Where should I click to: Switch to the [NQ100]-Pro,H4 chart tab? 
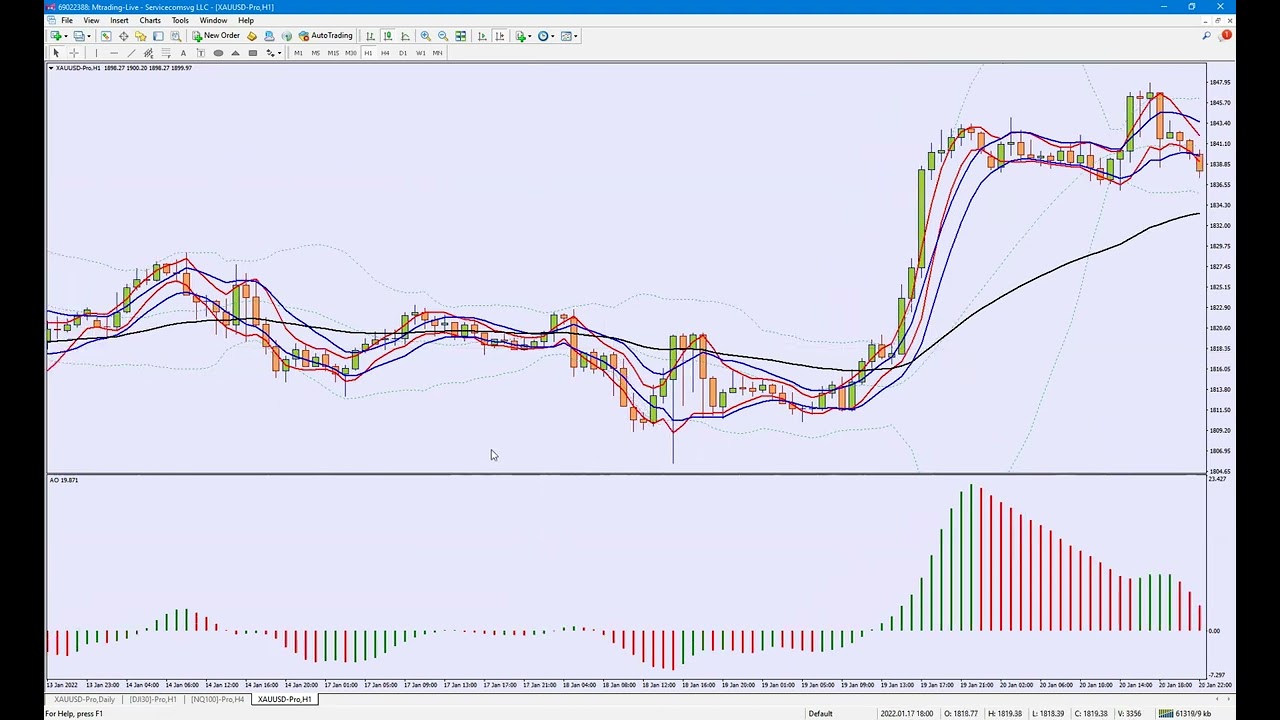(217, 699)
